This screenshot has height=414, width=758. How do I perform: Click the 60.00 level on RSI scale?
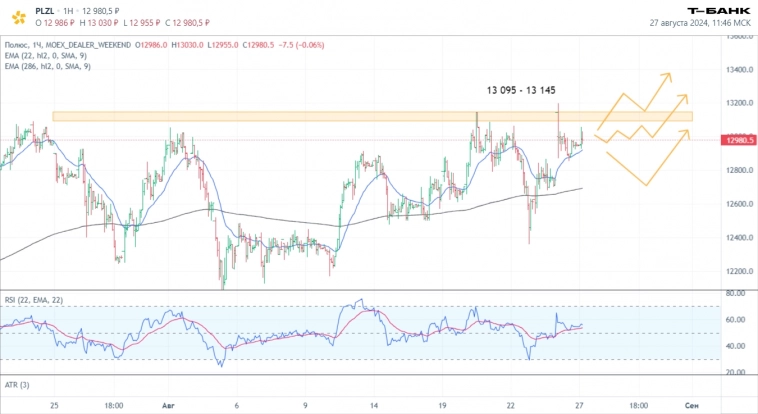(735, 320)
